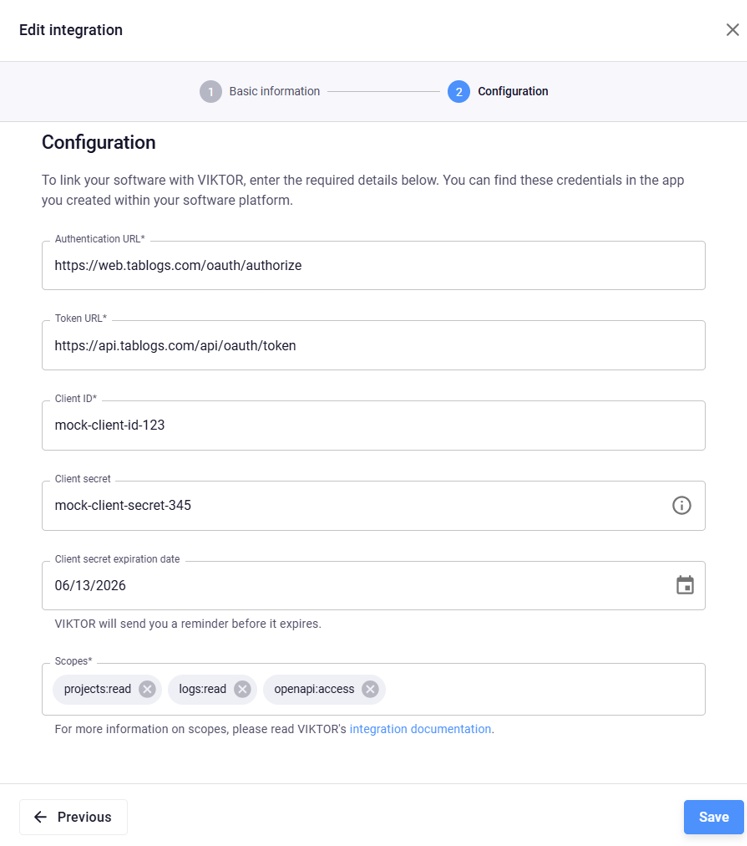The image size is (747, 846).
Task: Open the integration documentation link
Action: (420, 729)
